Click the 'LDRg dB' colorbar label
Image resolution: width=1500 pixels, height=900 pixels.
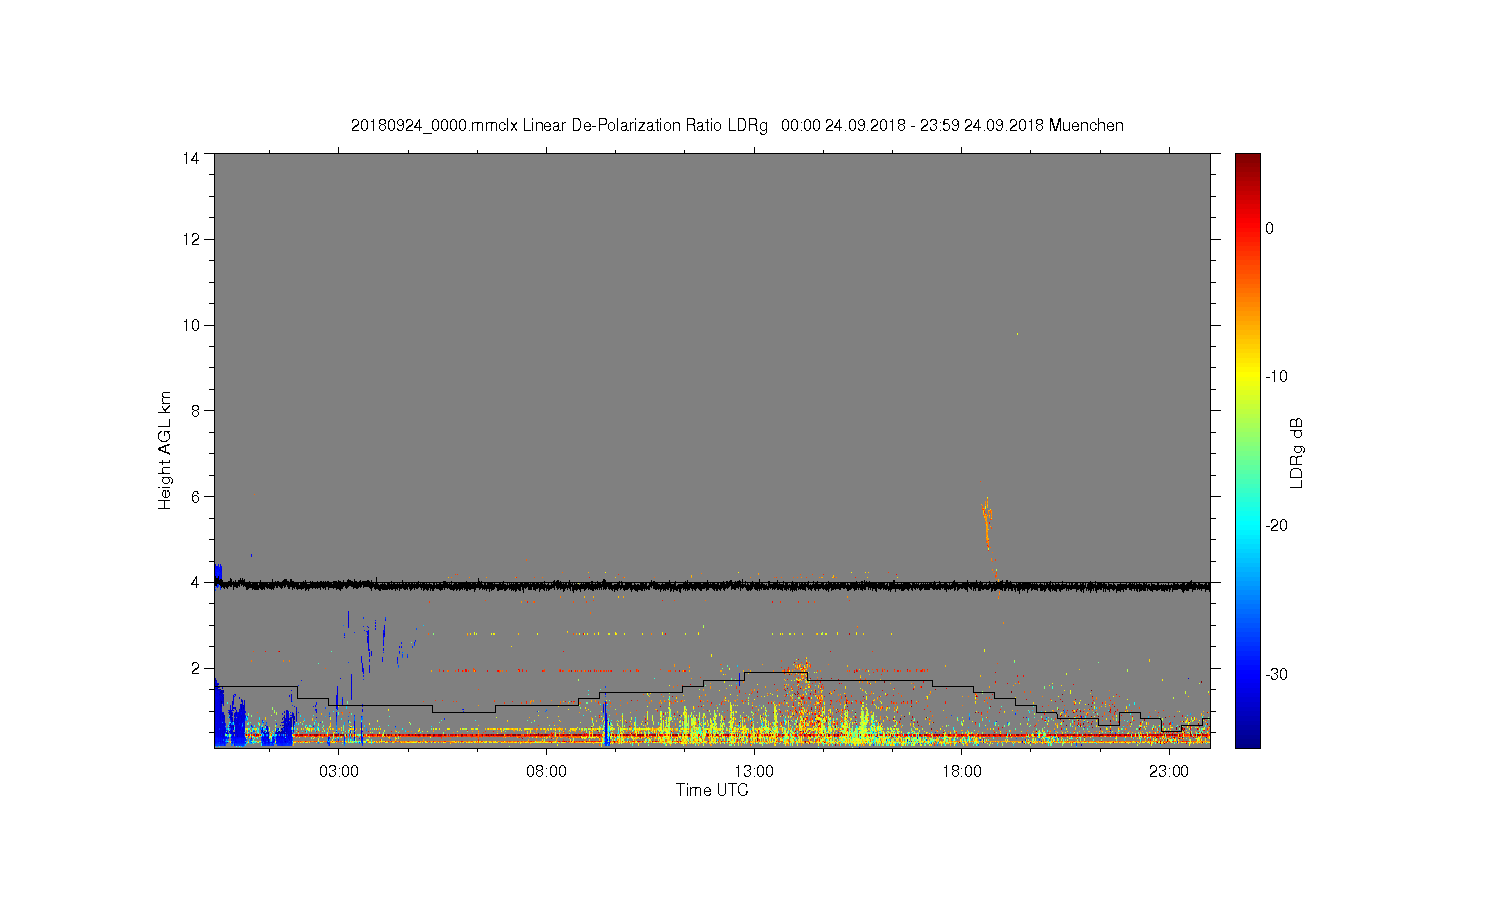click(x=1297, y=452)
